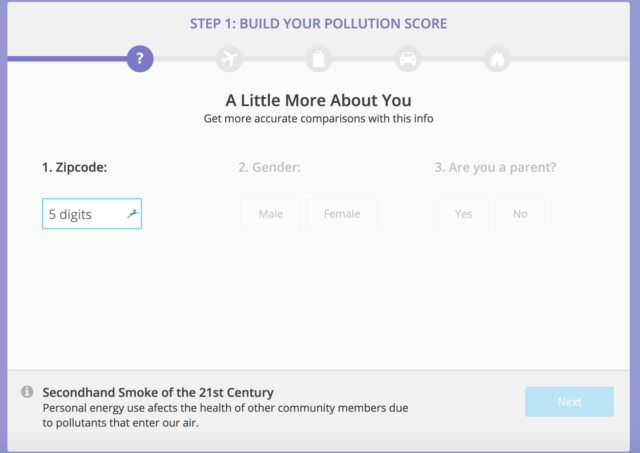Choose Female as gender
Image resolution: width=640 pixels, height=453 pixels.
pos(342,214)
